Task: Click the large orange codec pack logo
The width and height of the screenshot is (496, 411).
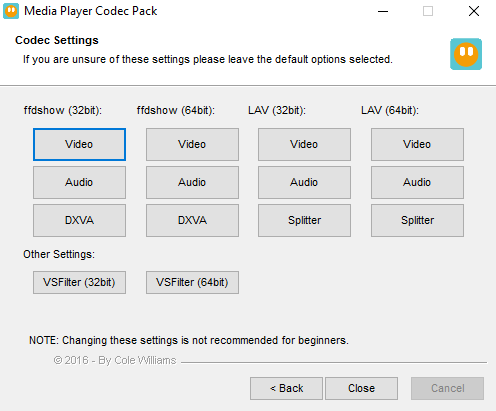Action: pyautogui.click(x=466, y=54)
